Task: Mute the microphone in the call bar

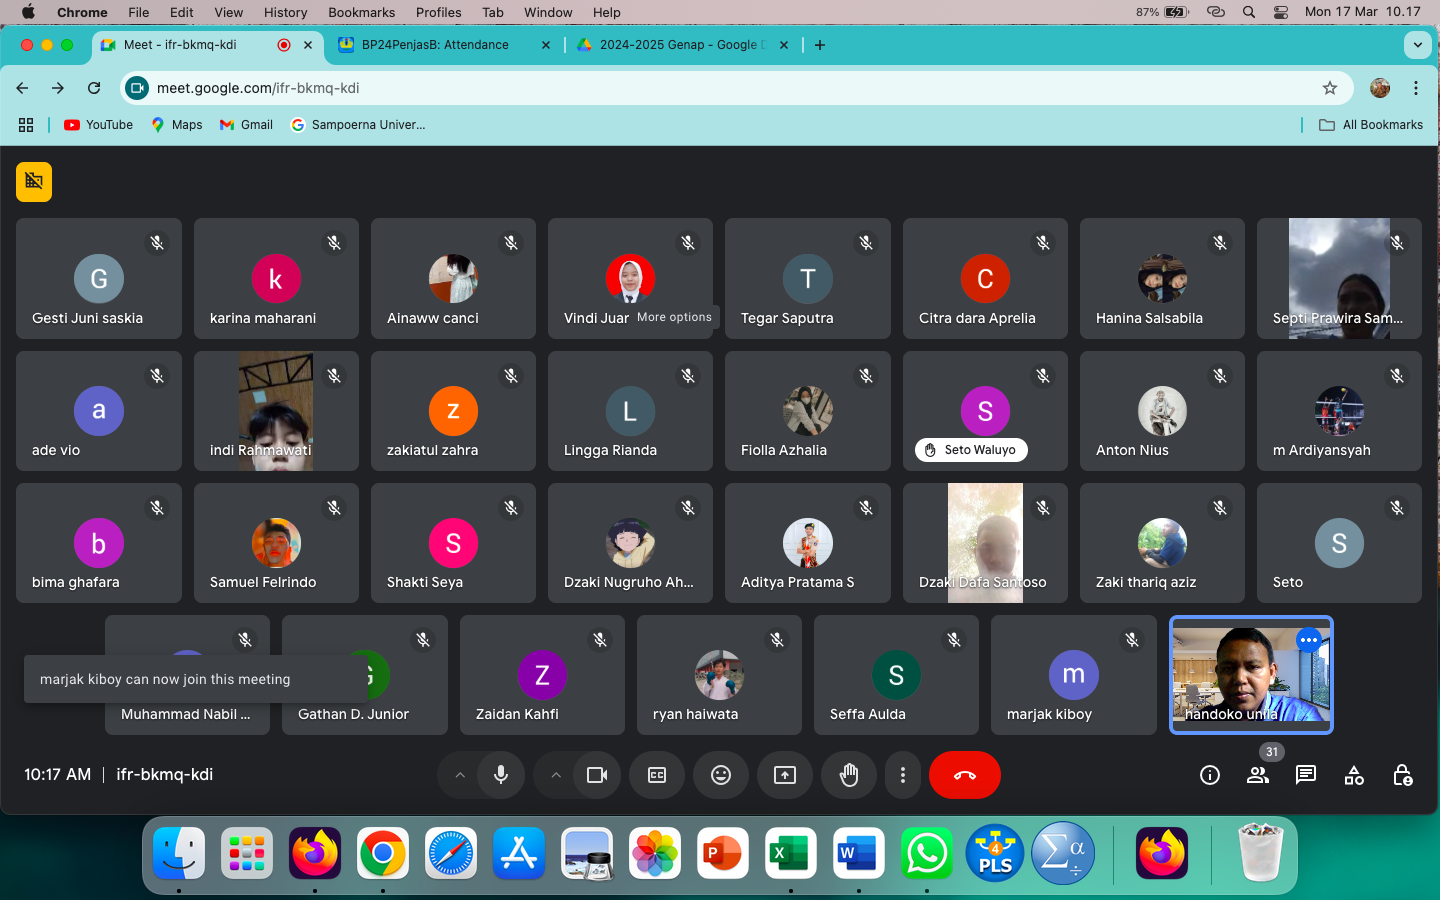Action: 501,775
